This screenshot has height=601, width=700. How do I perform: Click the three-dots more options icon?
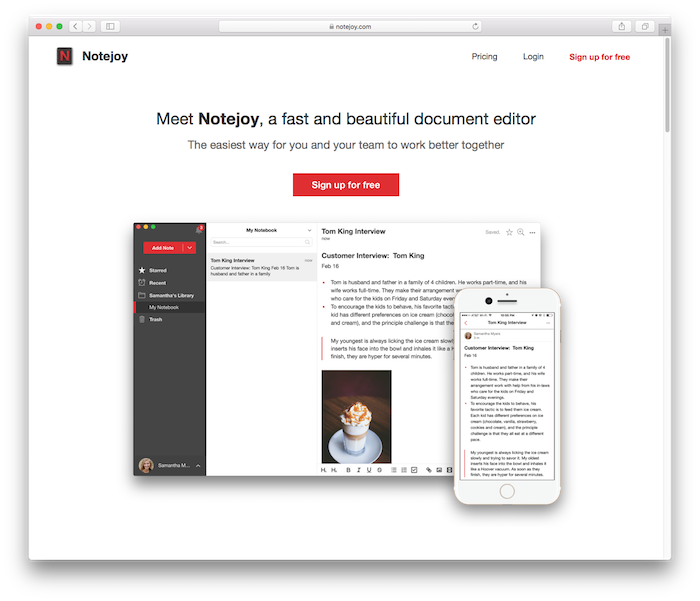[x=532, y=232]
